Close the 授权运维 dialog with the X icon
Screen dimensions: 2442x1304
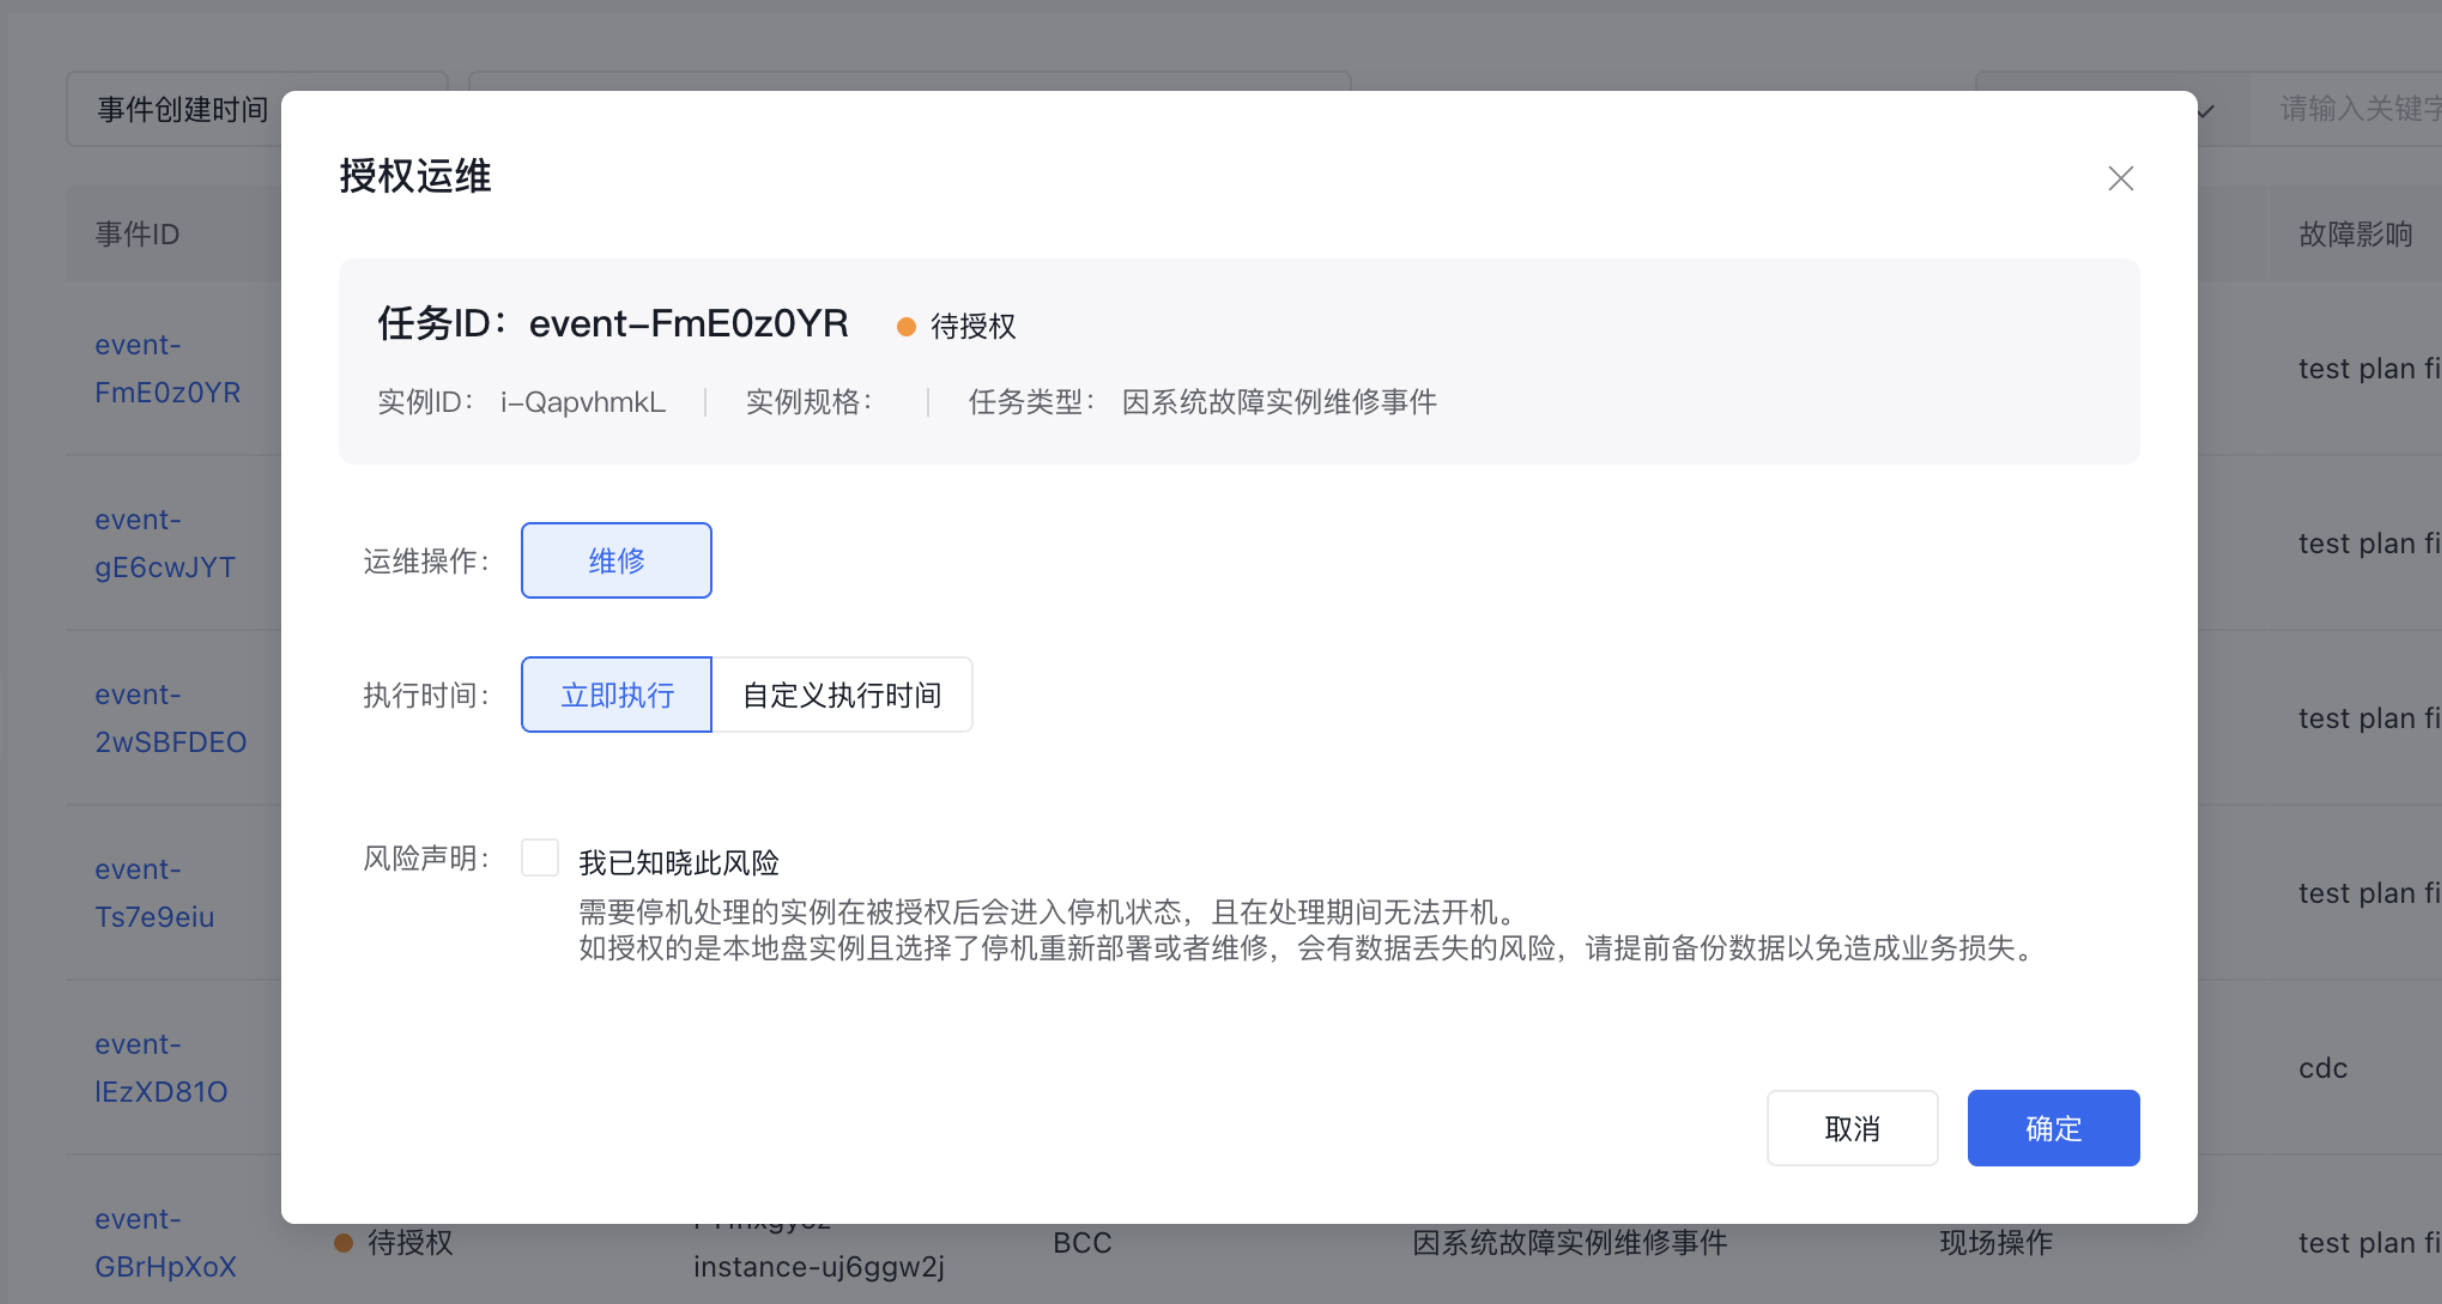(2120, 179)
